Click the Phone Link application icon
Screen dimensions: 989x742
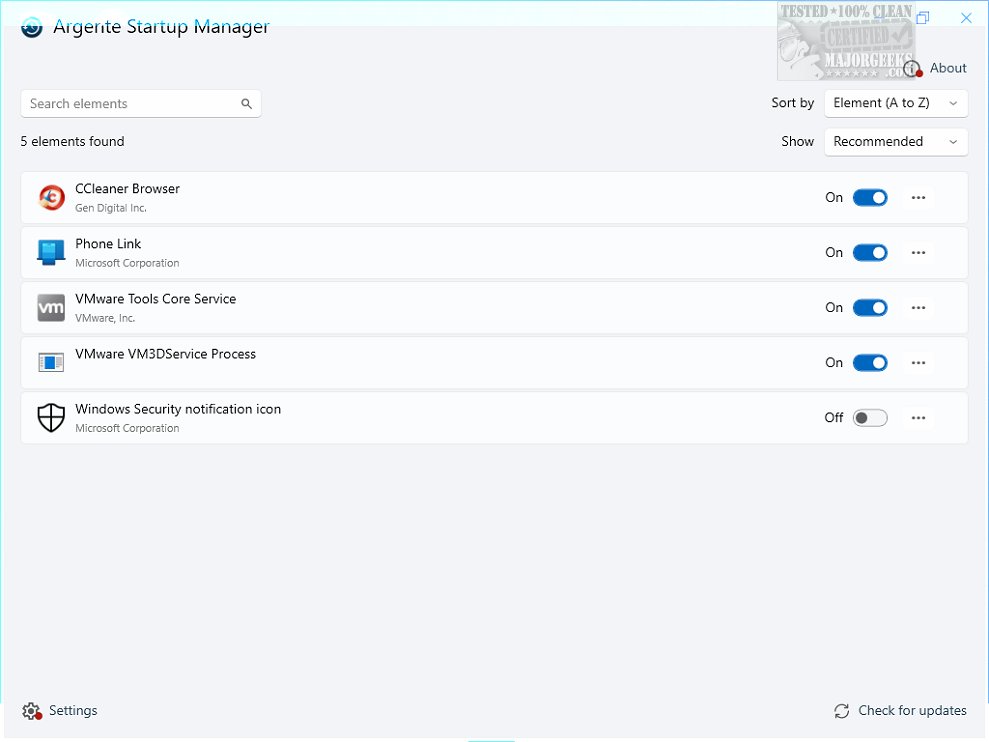pyautogui.click(x=51, y=252)
